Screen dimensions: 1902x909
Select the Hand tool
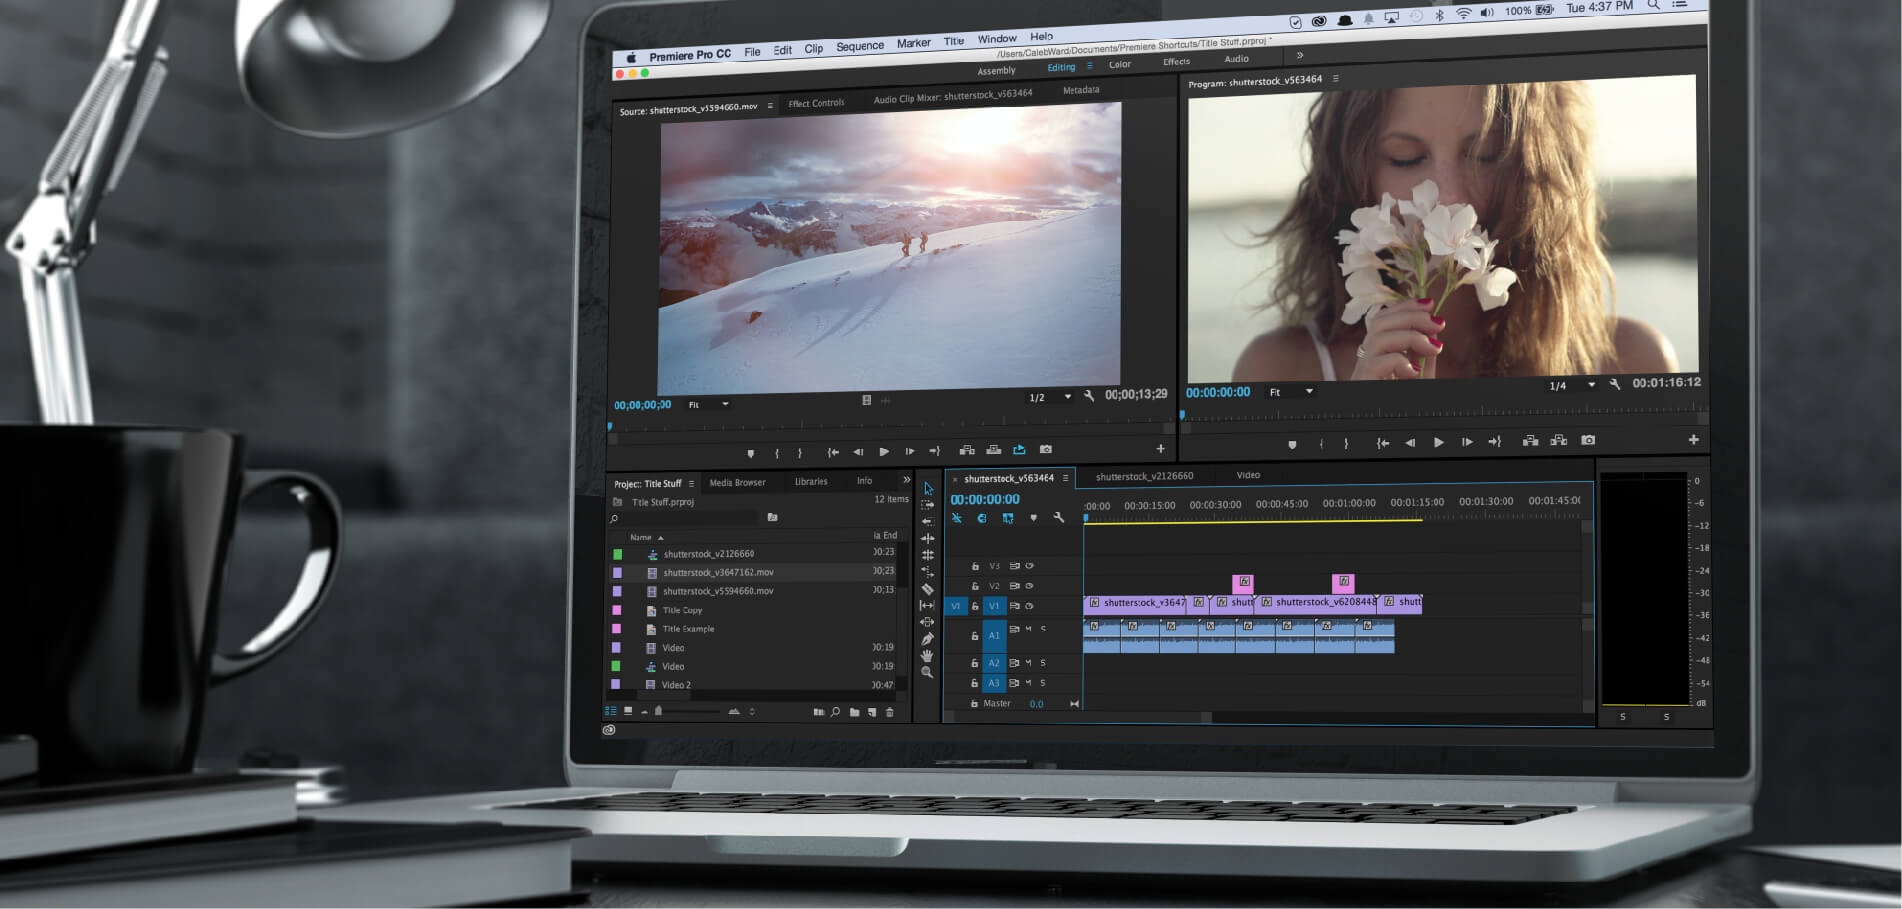click(x=928, y=656)
